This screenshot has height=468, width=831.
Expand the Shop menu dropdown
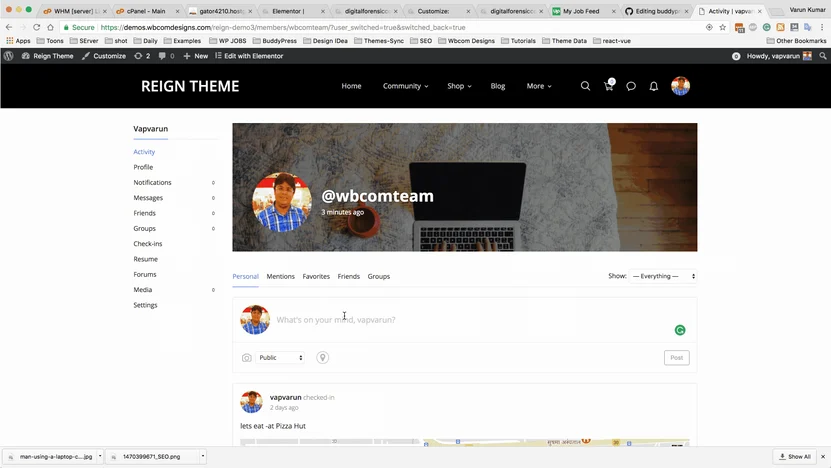click(459, 86)
